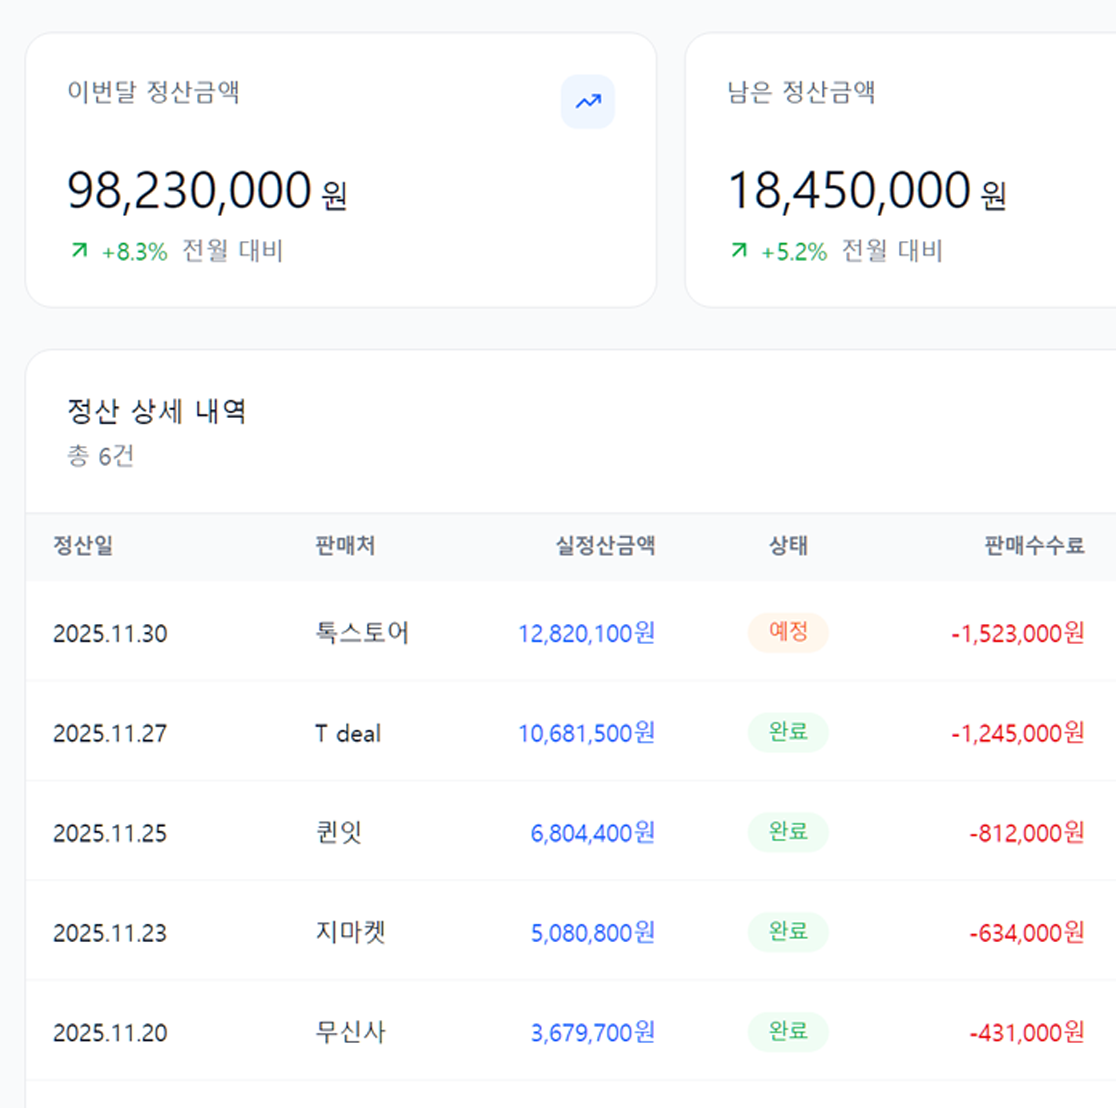Click the 예정 status badge
The width and height of the screenshot is (1116, 1108).
click(x=788, y=632)
